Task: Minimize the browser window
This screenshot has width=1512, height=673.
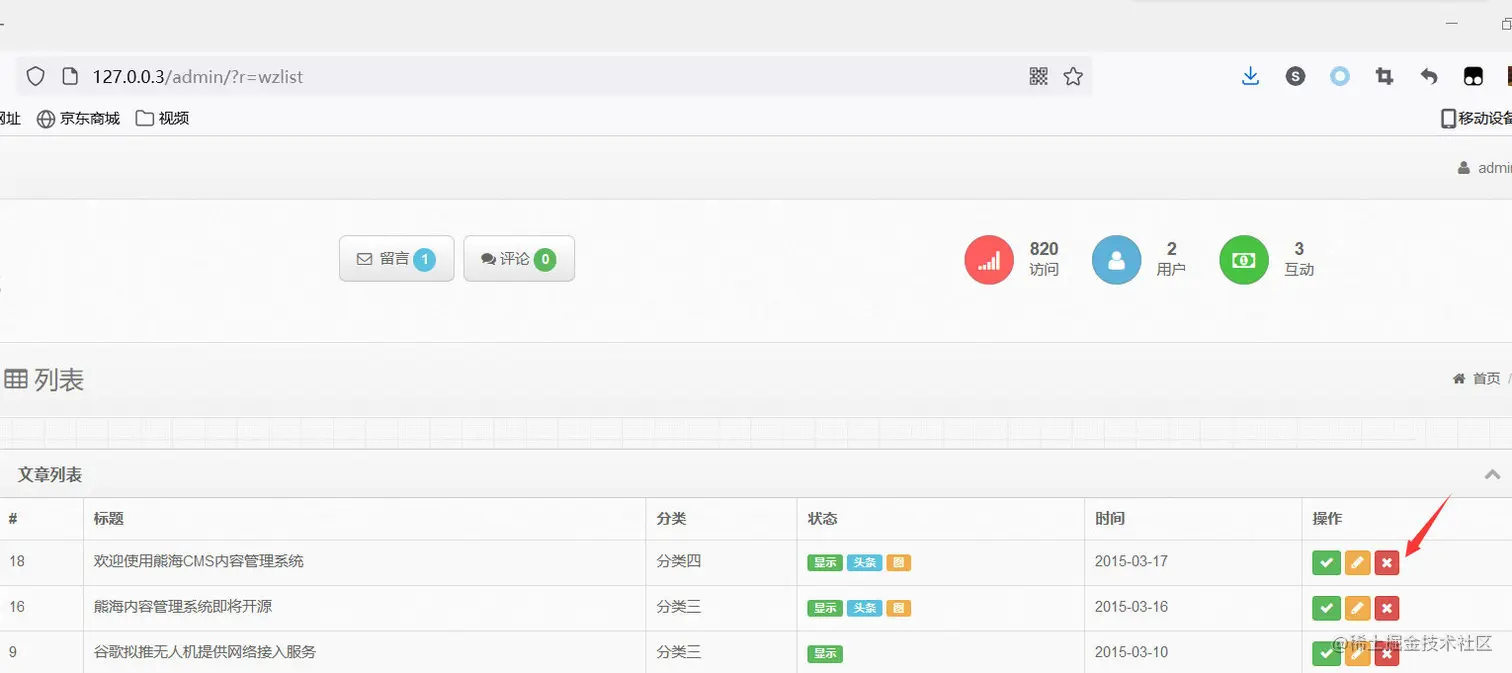Action: pos(1452,22)
